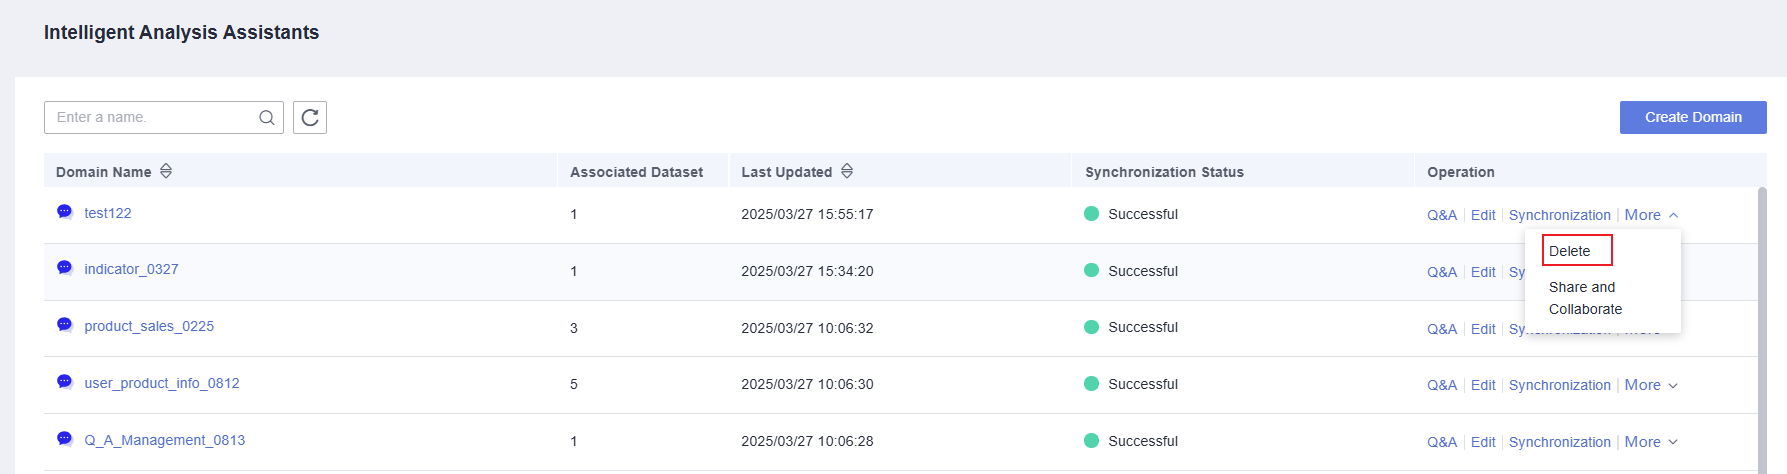The width and height of the screenshot is (1787, 474).
Task: Edit the test122 domain
Action: pyautogui.click(x=1483, y=215)
